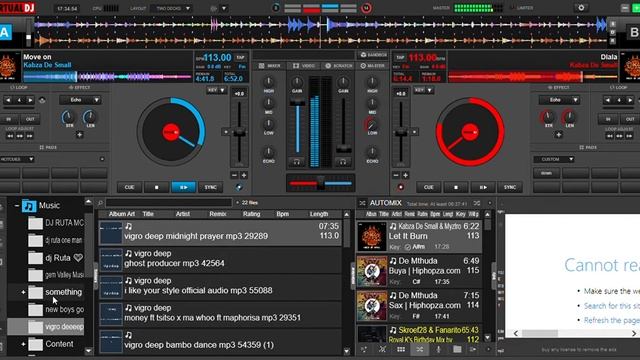Click deck A pitch plus button

click(244, 175)
